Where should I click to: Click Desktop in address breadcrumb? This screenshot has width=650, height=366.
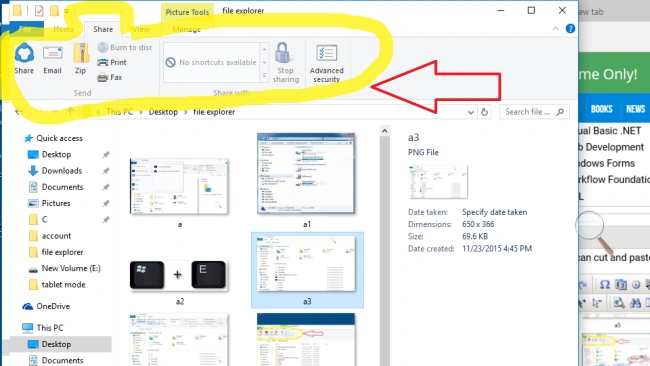click(x=163, y=112)
